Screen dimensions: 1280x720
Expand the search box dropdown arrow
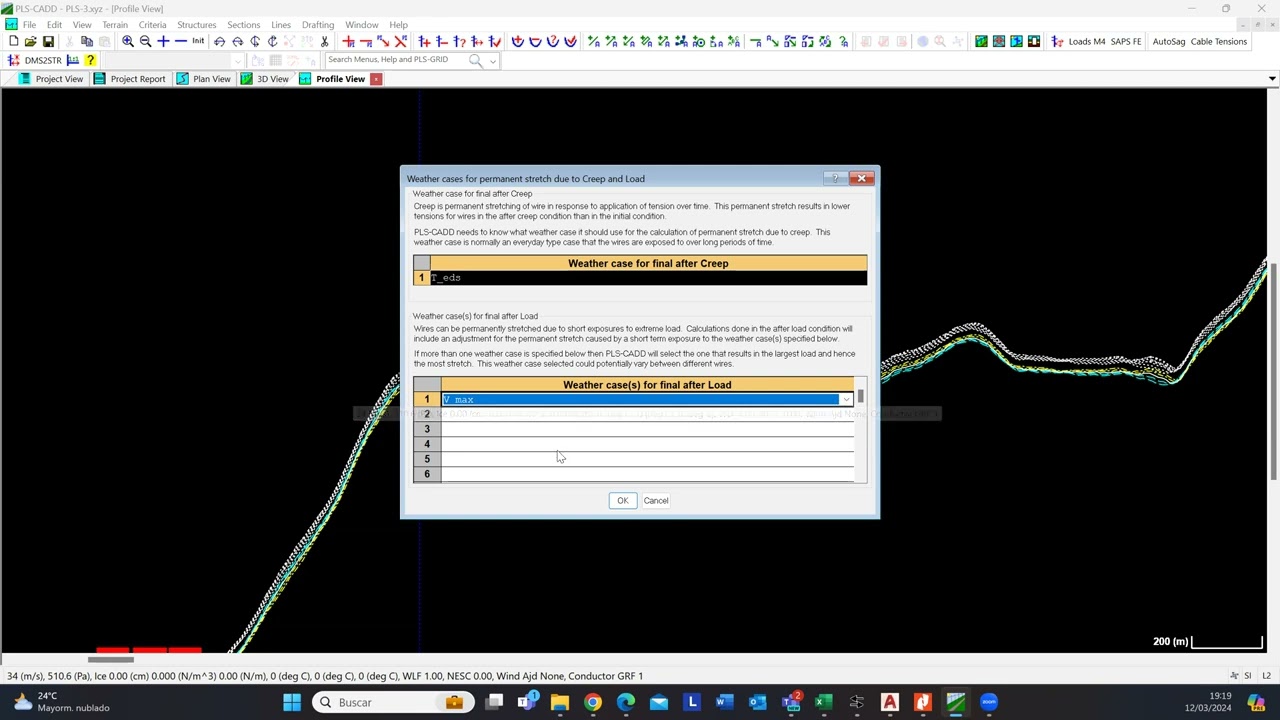tap(492, 61)
